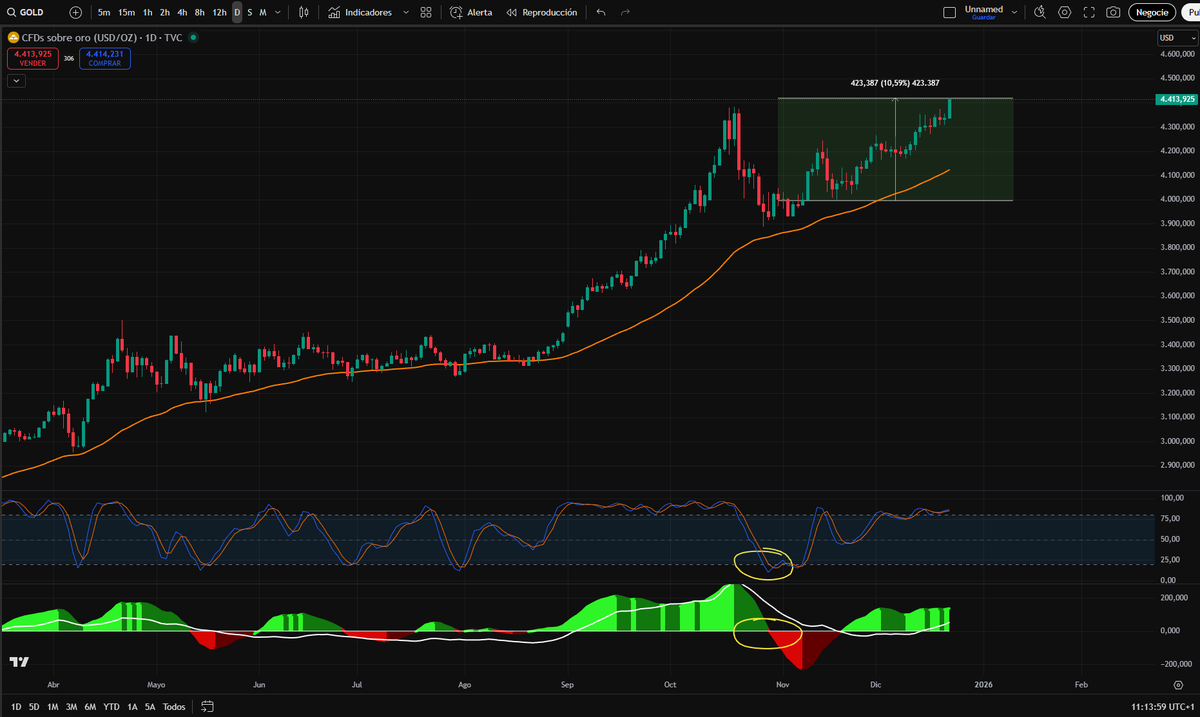Open the candlestick chart type selector
Screen dimensions: 1200x717
click(304, 12)
